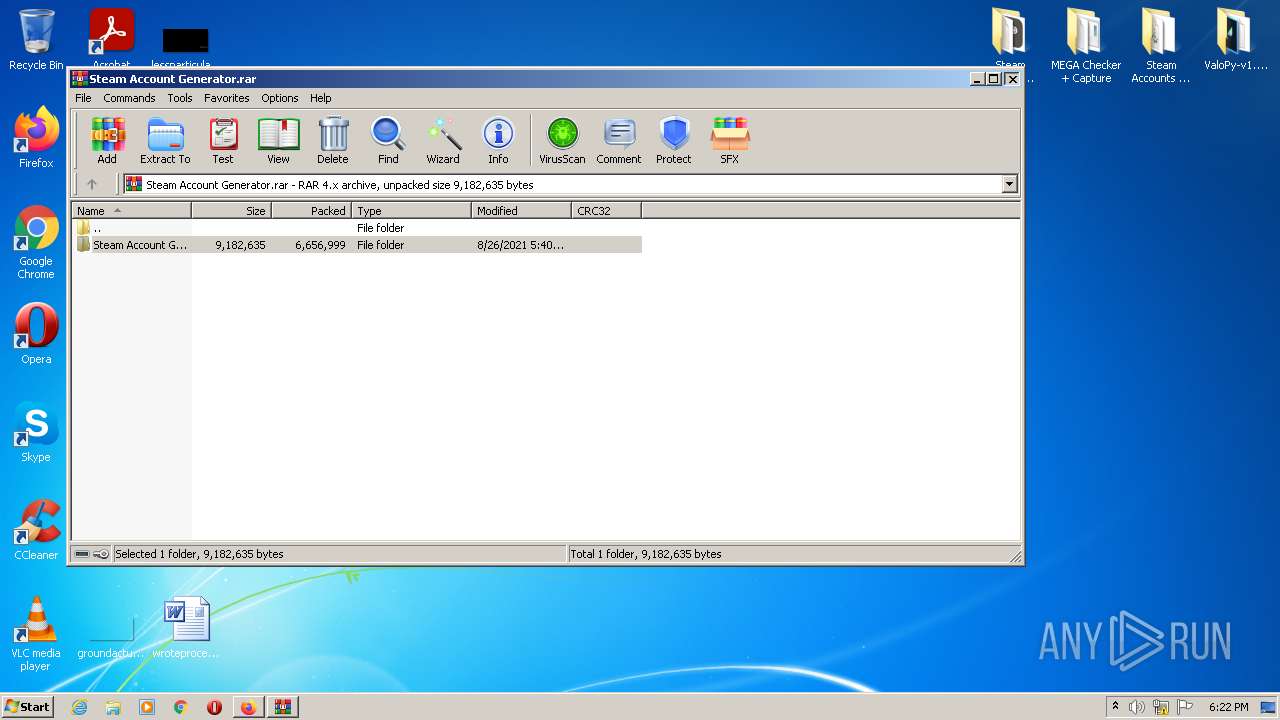Launch Opera desktop shortcut
The width and height of the screenshot is (1280, 720).
click(x=36, y=334)
